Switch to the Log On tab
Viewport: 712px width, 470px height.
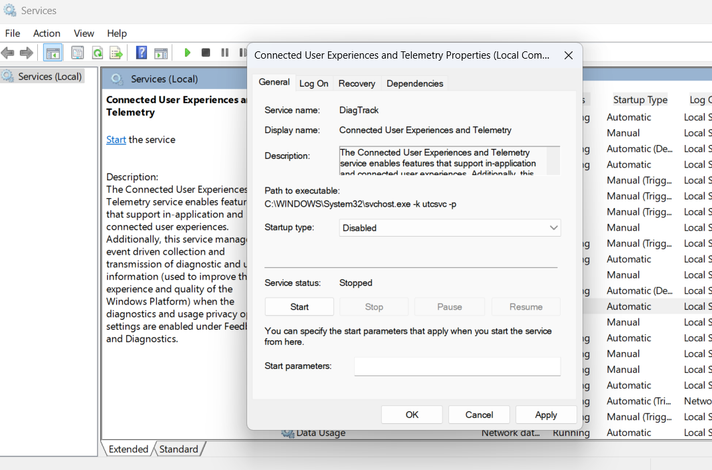point(313,83)
